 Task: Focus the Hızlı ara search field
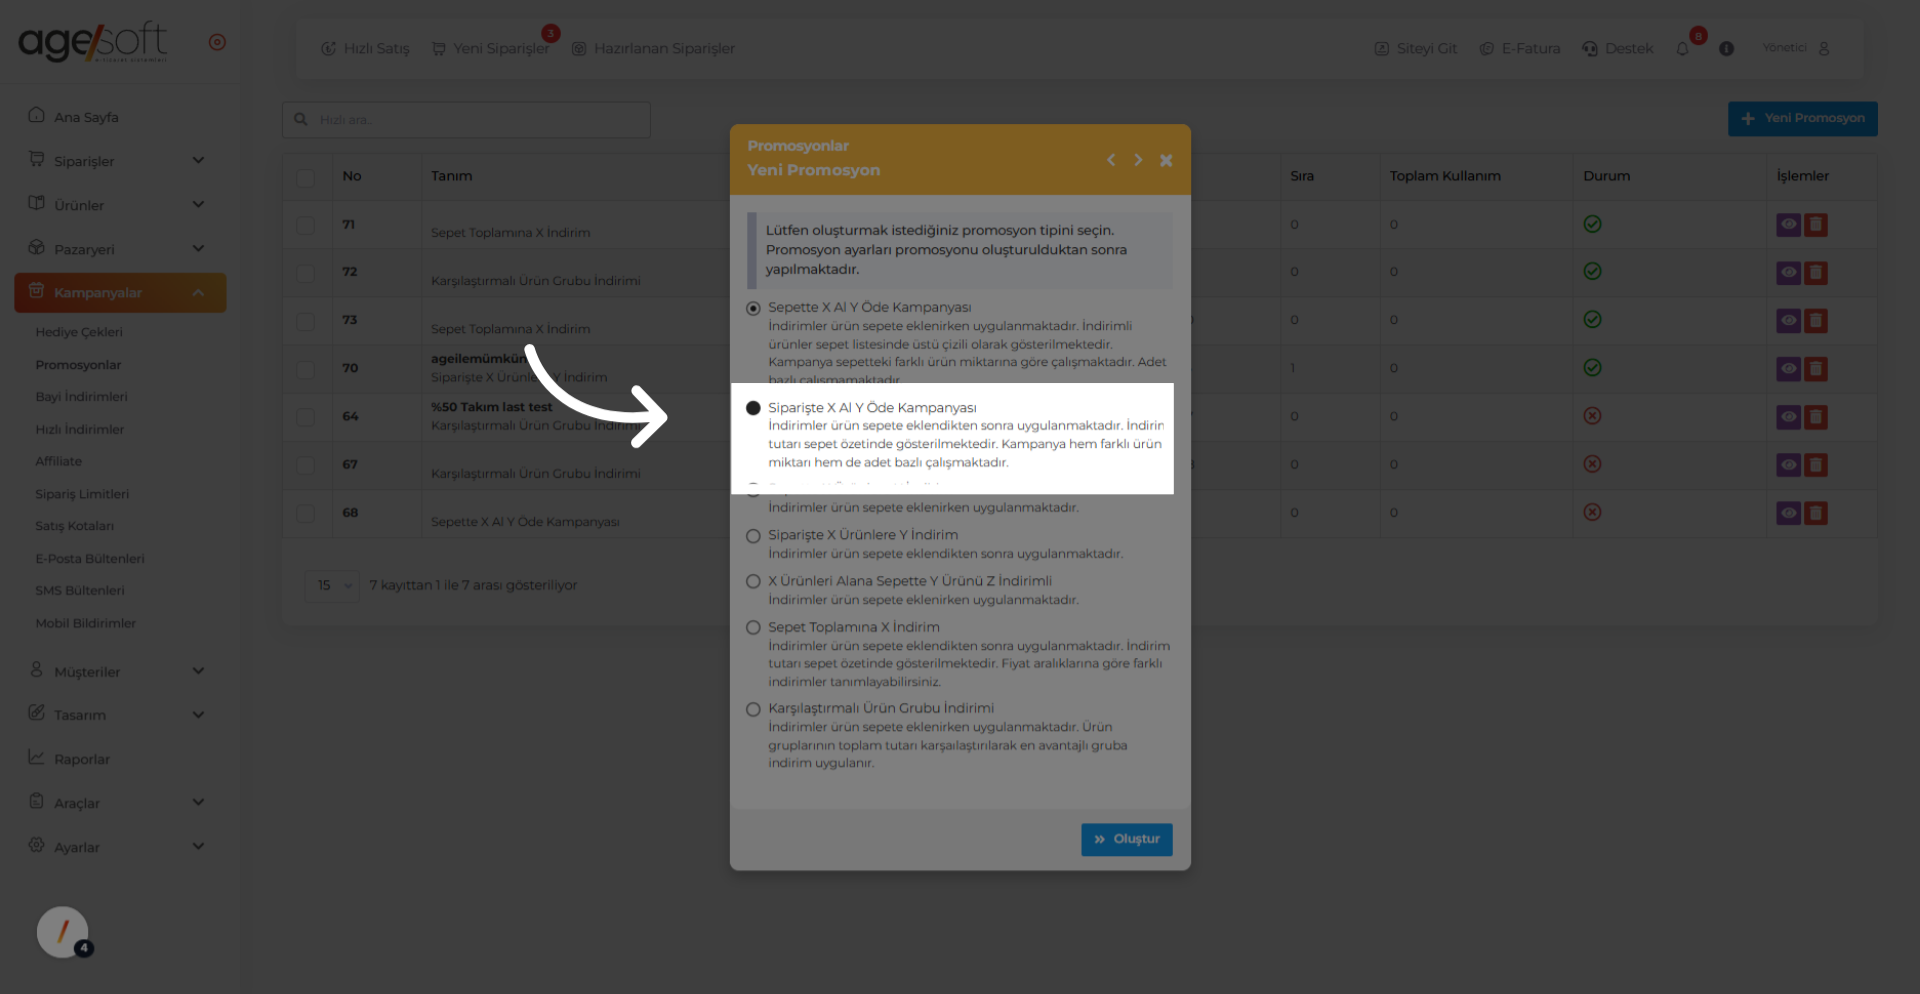(466, 119)
